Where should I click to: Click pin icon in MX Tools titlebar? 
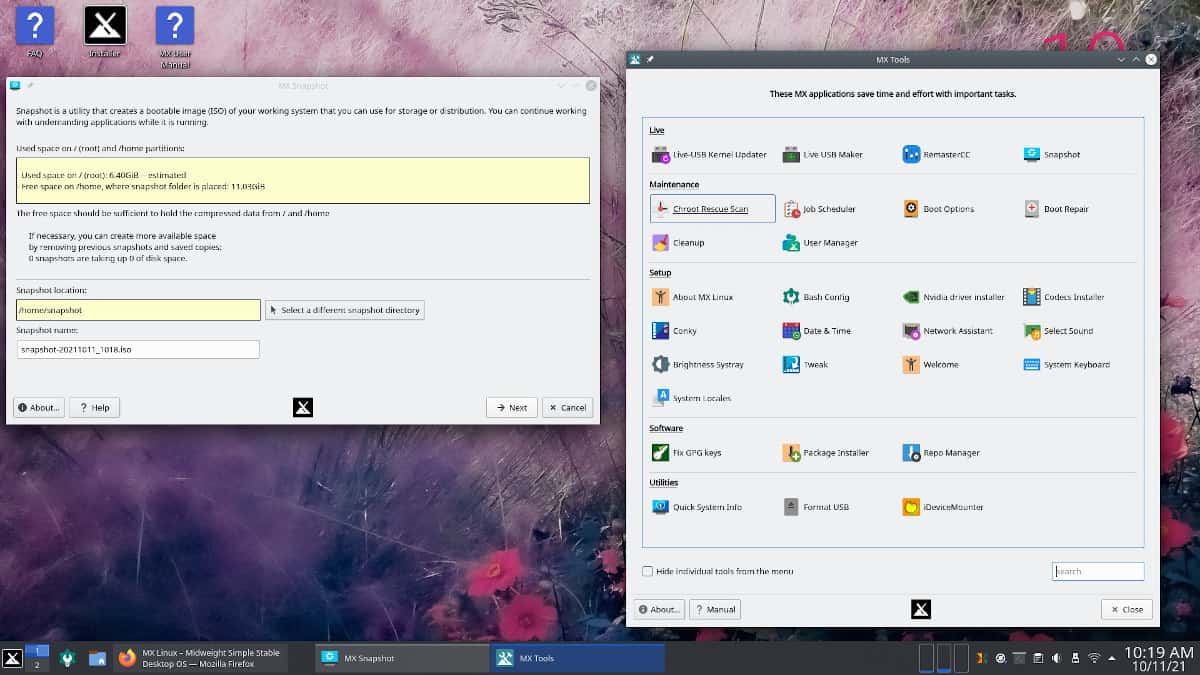pyautogui.click(x=650, y=60)
